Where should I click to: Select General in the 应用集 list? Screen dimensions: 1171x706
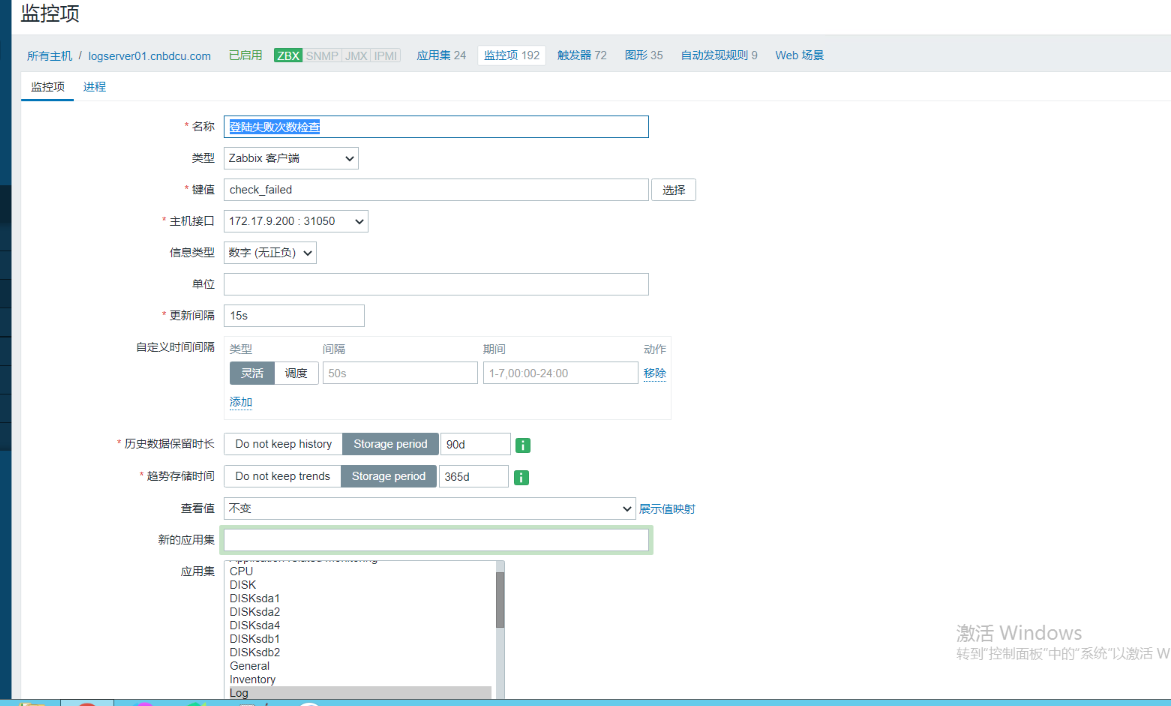point(360,666)
